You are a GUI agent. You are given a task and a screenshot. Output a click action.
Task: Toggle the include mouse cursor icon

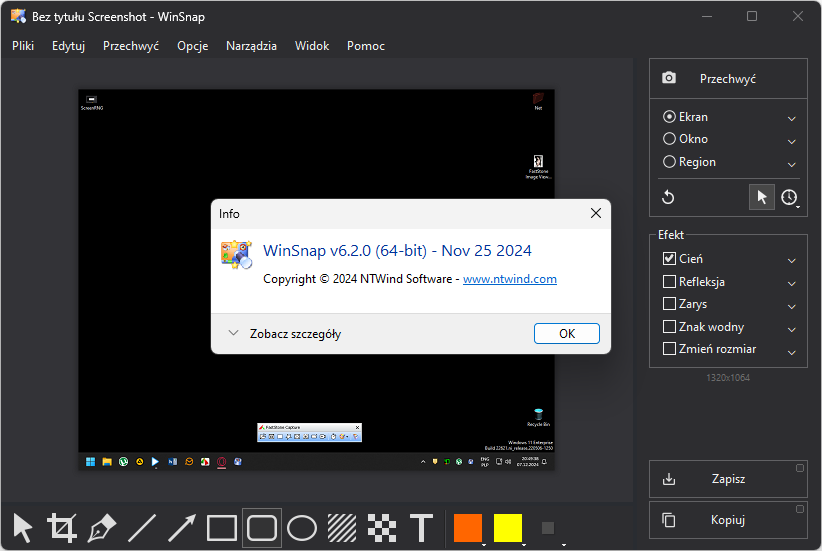click(762, 197)
